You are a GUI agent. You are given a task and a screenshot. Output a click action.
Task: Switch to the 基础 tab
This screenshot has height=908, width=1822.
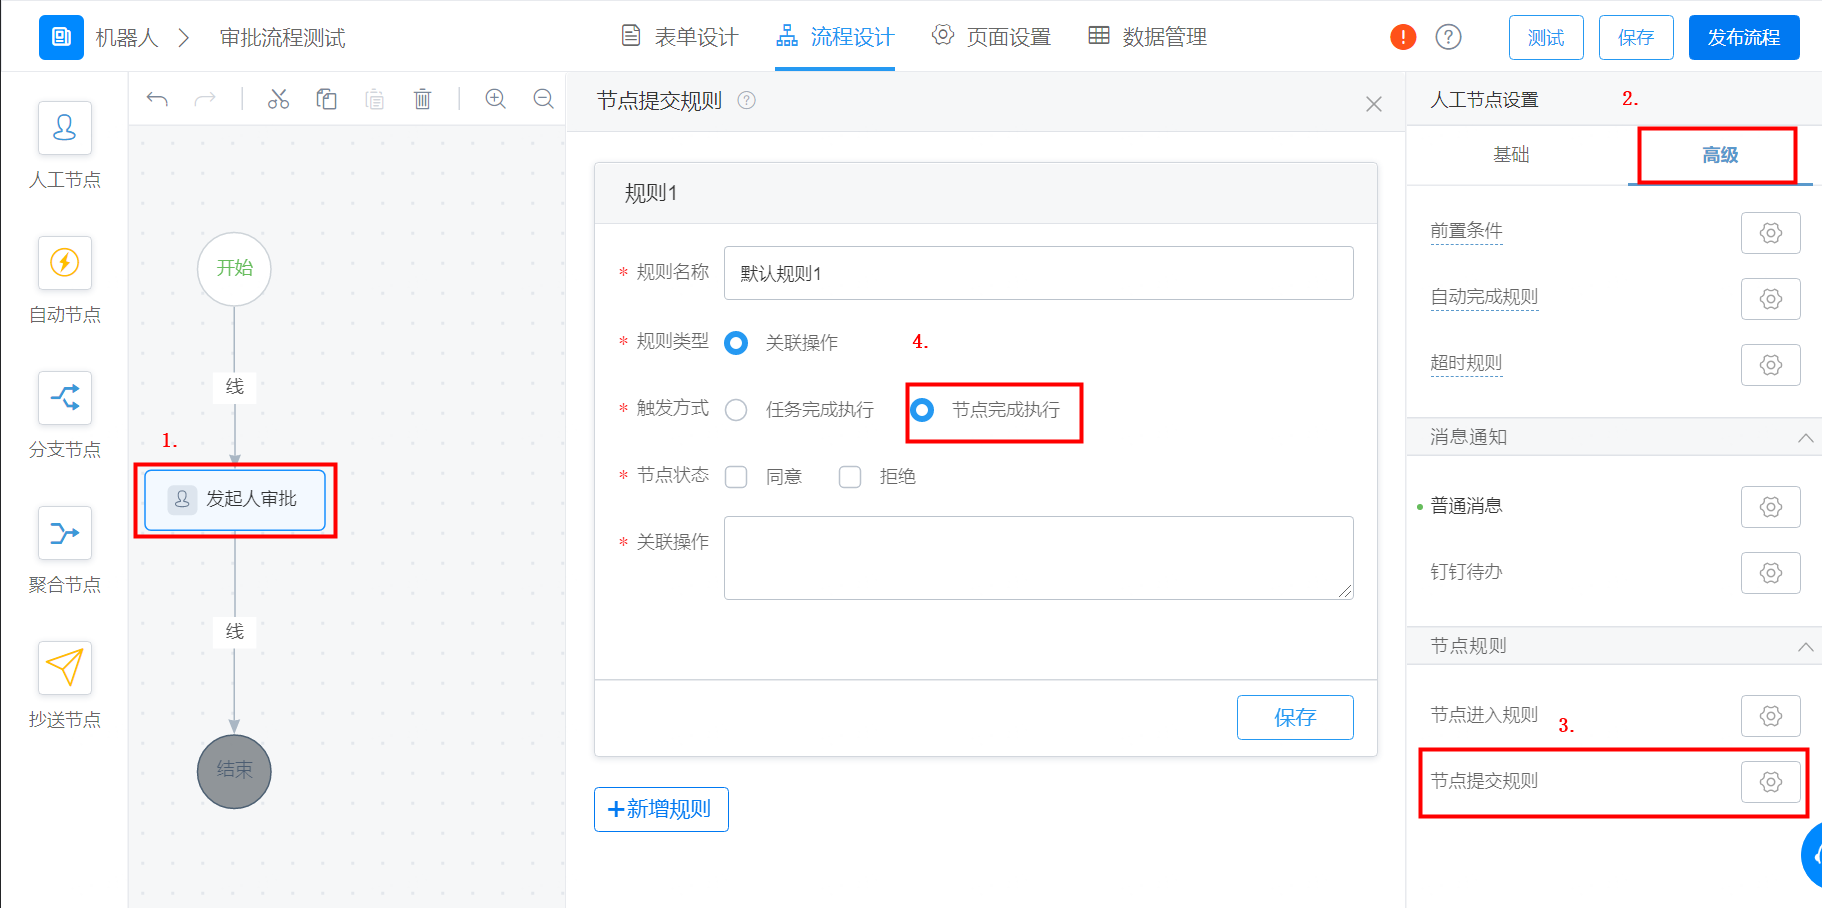[1511, 155]
